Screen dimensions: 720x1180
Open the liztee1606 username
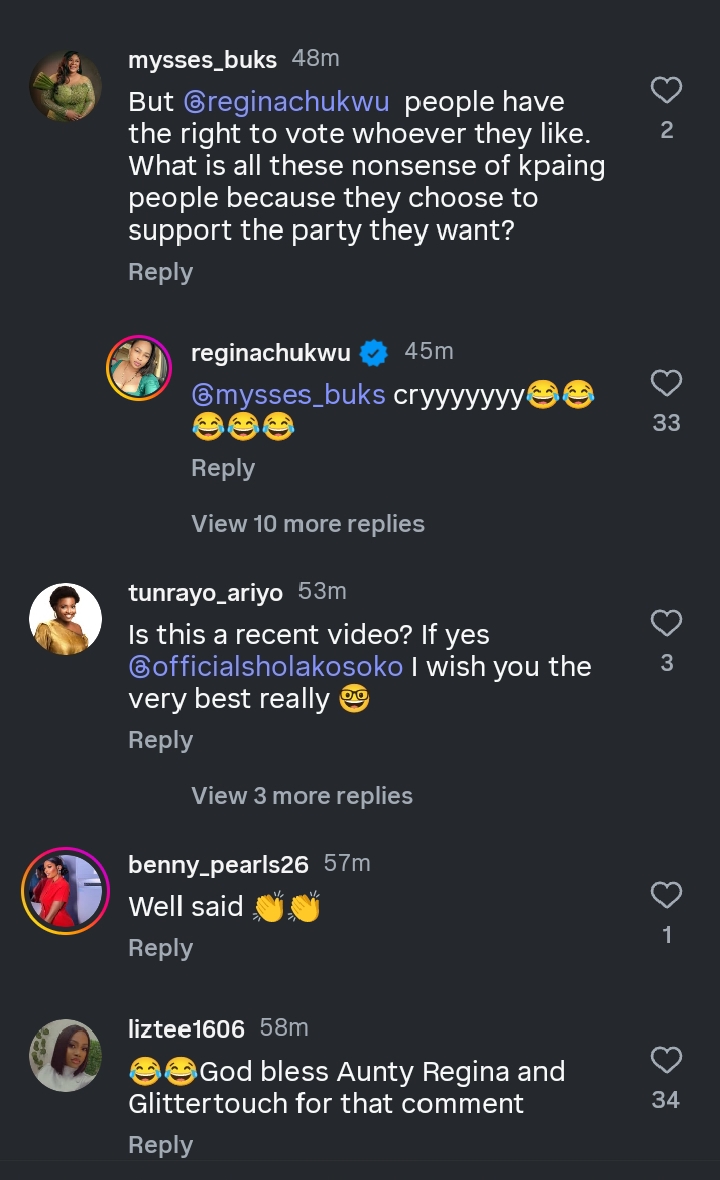click(x=186, y=1028)
